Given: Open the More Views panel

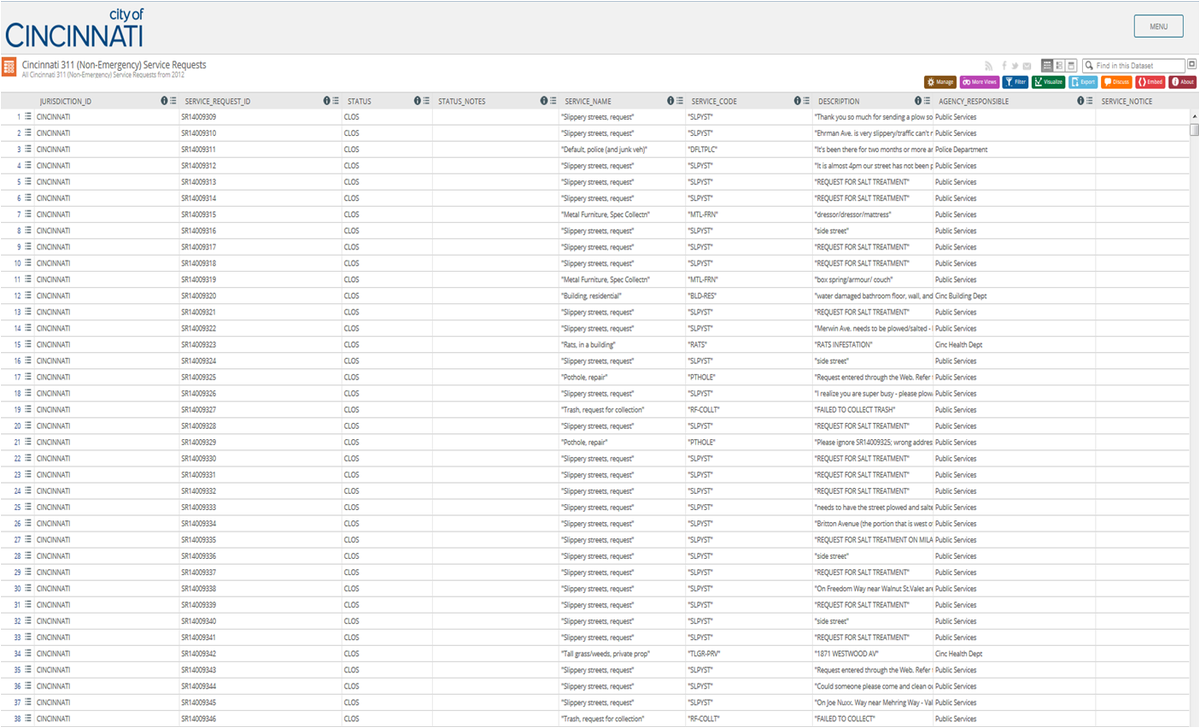Looking at the screenshot, I should (979, 82).
